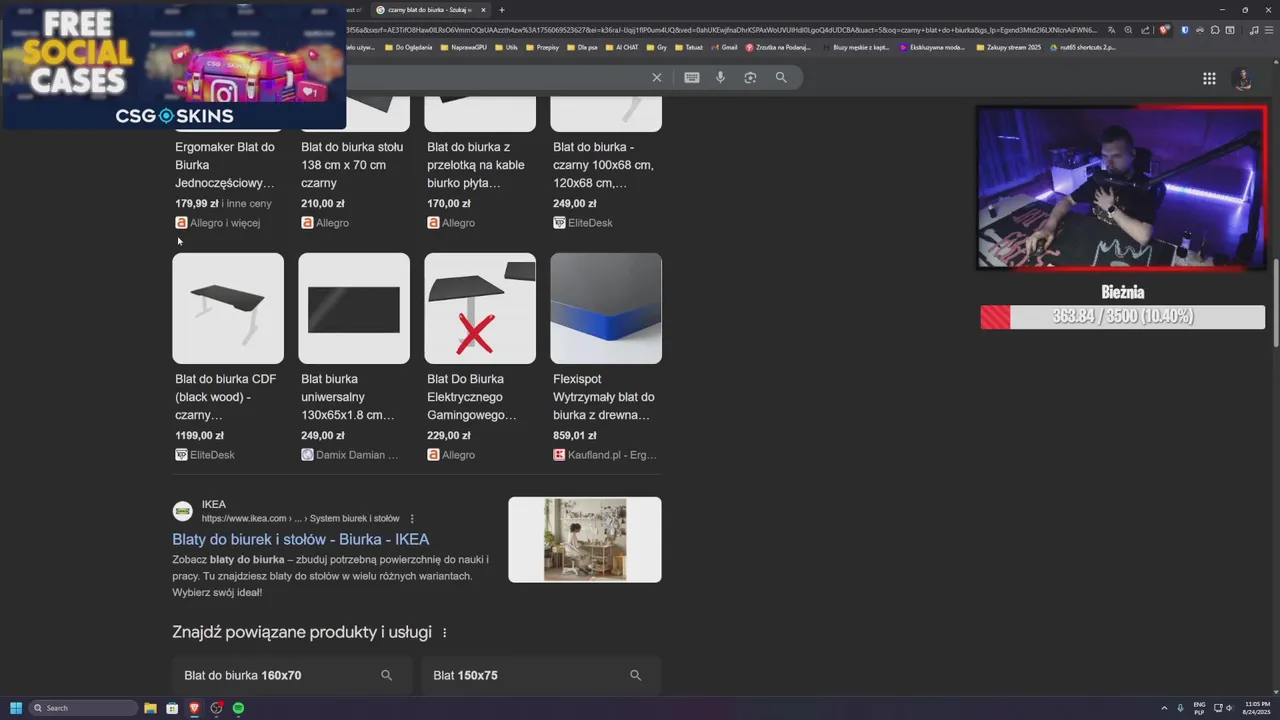Click the IKEA site favicon
Viewport: 1280px width, 720px height.
tap(183, 512)
